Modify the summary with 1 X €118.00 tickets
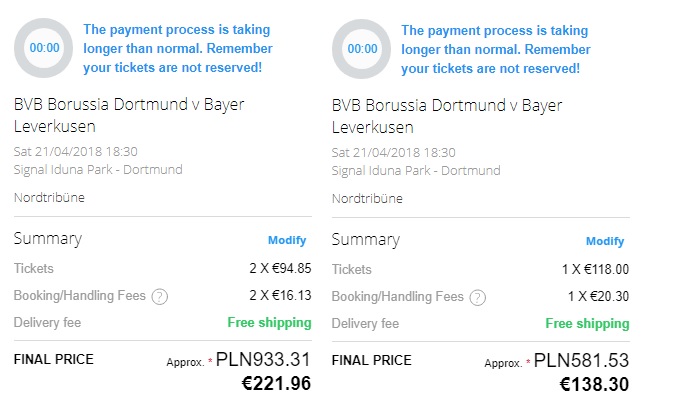Image resolution: width=694 pixels, height=406 pixels. point(605,241)
